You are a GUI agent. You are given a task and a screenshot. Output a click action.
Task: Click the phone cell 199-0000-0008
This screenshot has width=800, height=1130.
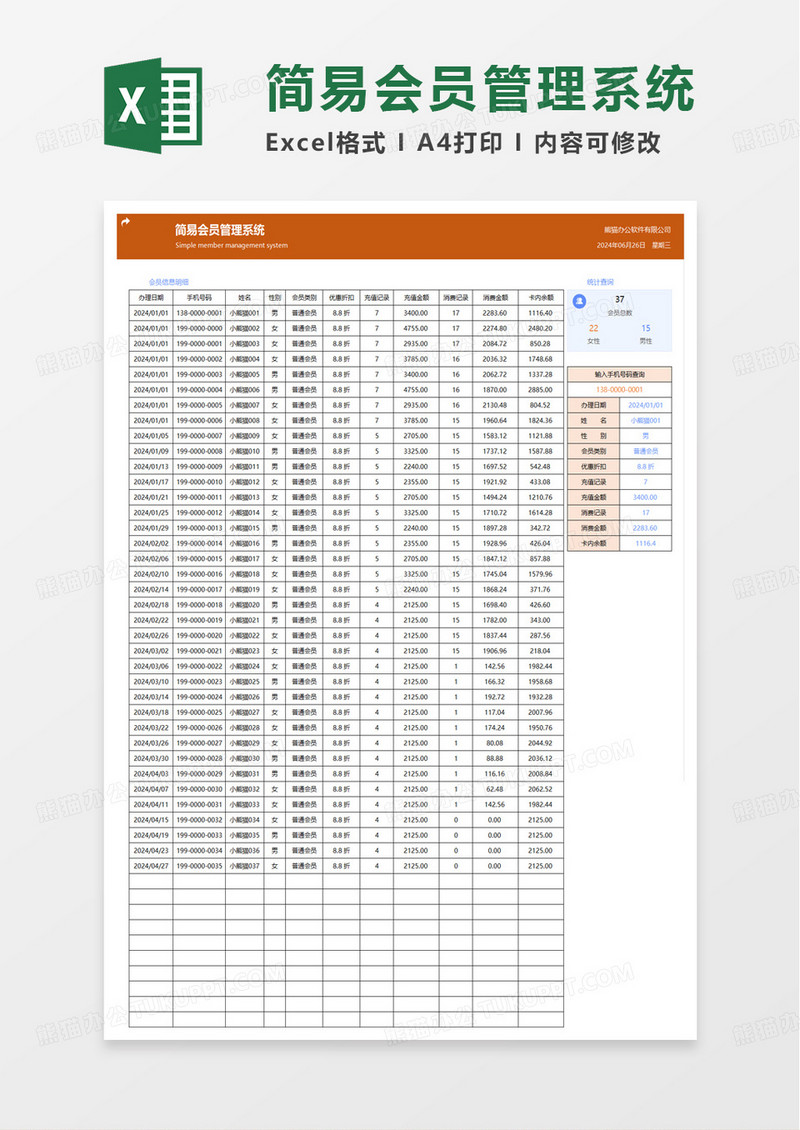tap(200, 451)
